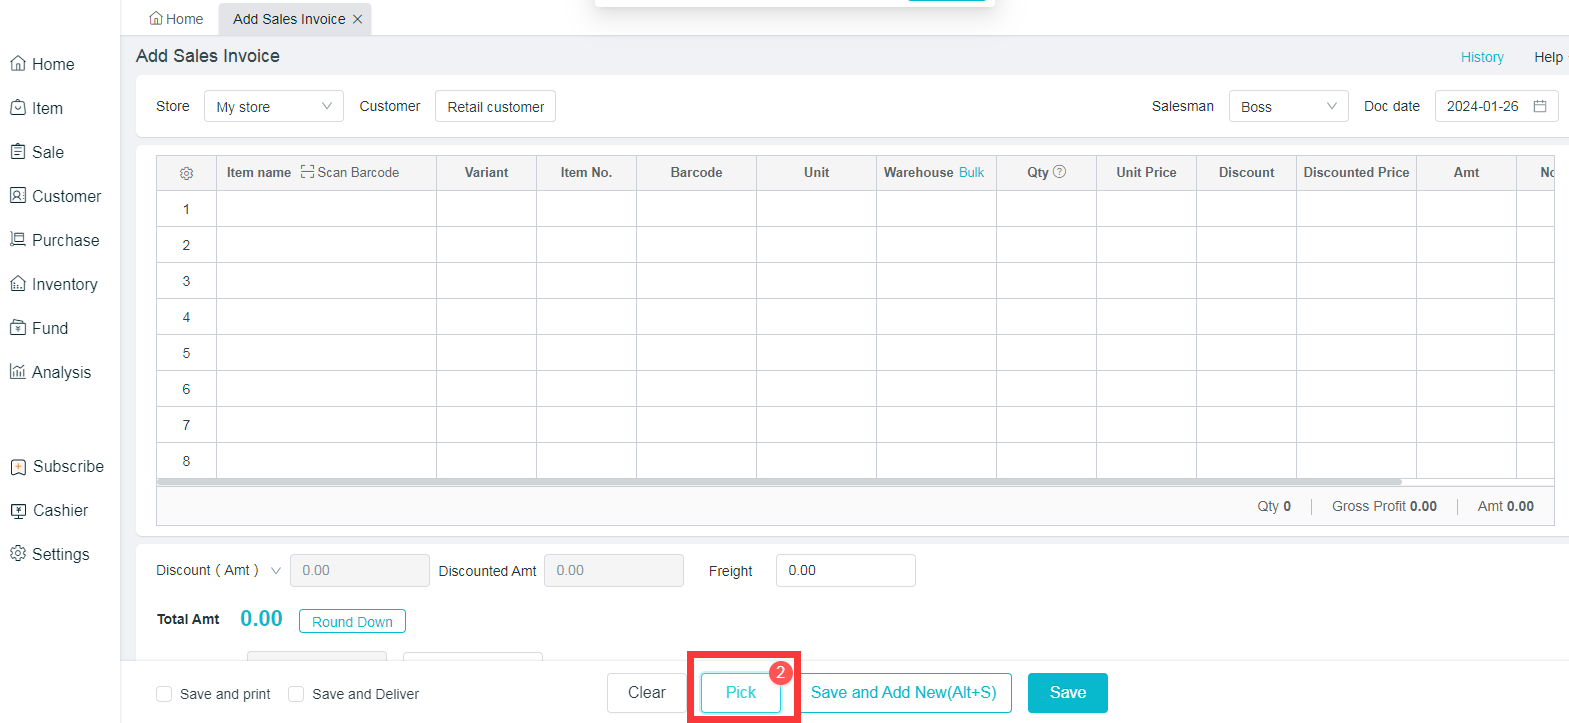Expand the Discount (Amt) type selector
Image resolution: width=1569 pixels, height=723 pixels.
276,570
